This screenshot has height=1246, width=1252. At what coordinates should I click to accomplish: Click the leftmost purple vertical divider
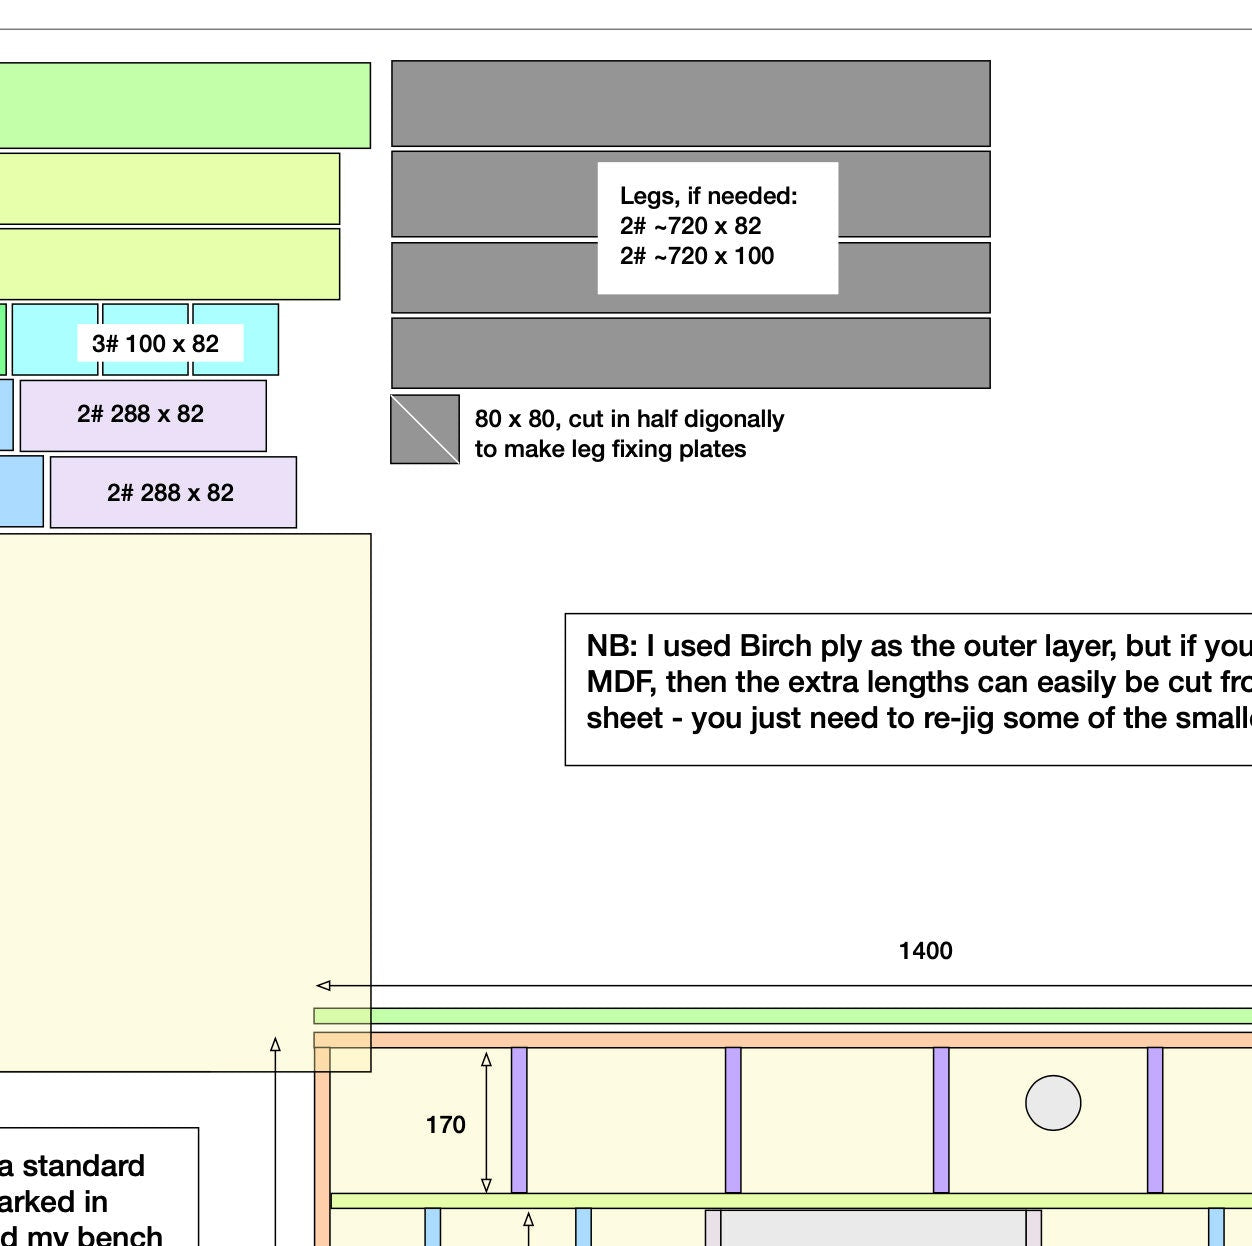click(519, 1120)
